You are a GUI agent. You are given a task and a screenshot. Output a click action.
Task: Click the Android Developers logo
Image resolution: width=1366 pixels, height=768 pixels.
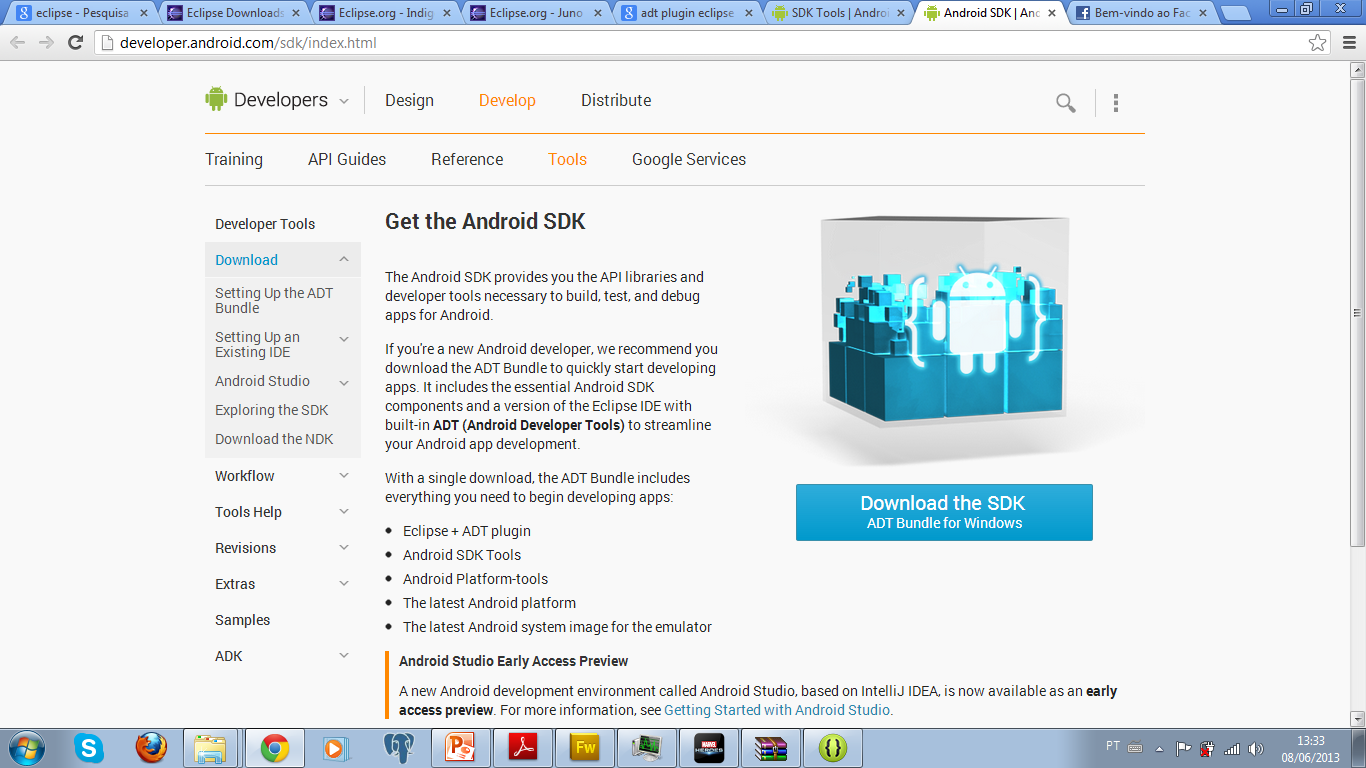pos(266,100)
